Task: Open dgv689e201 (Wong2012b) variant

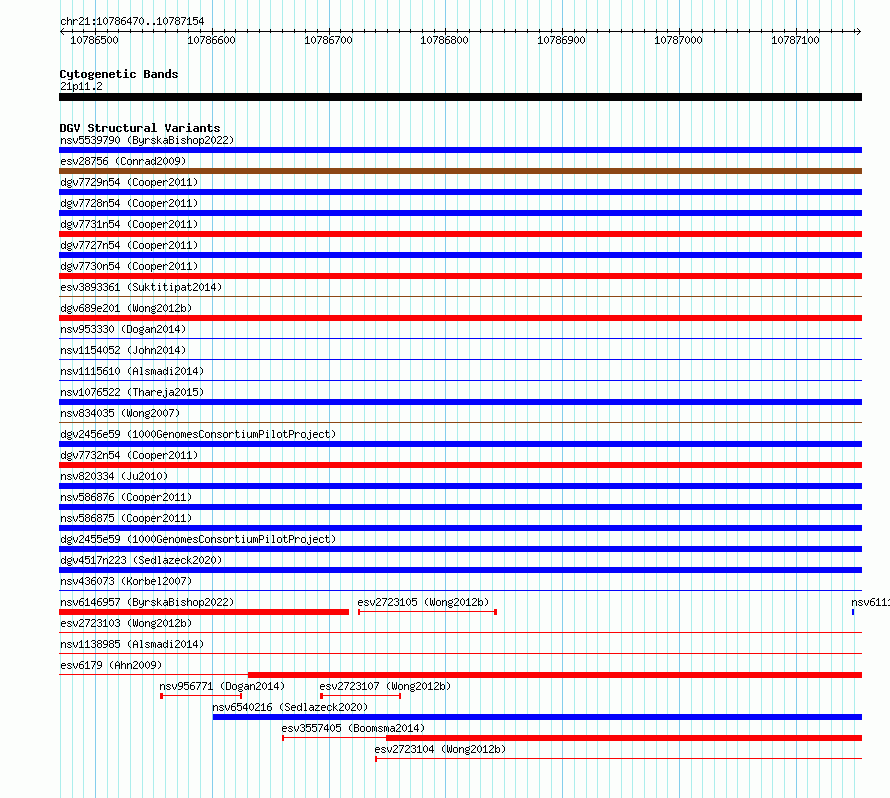Action: pyautogui.click(x=126, y=308)
